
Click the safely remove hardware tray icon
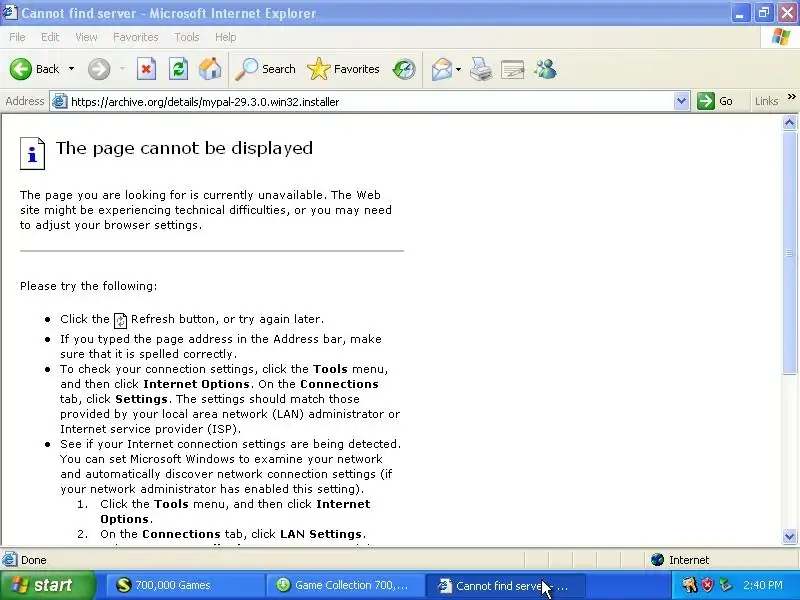point(725,585)
